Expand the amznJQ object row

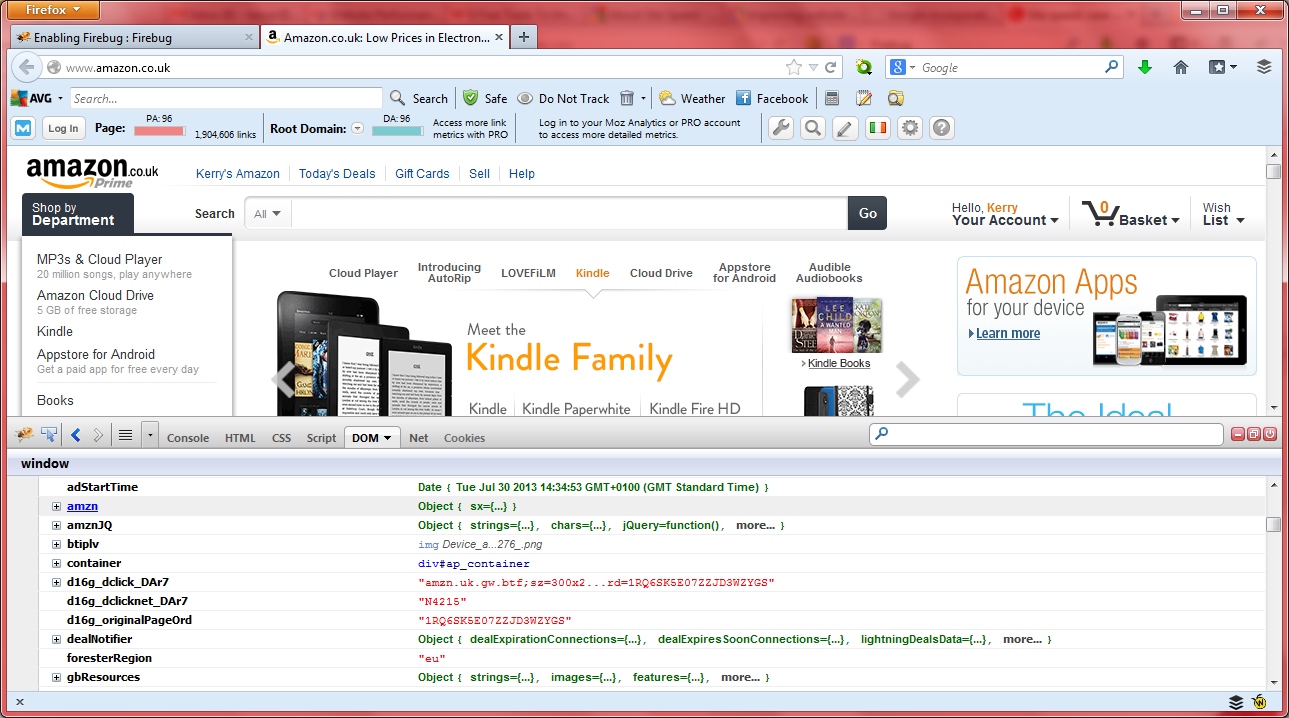(57, 525)
